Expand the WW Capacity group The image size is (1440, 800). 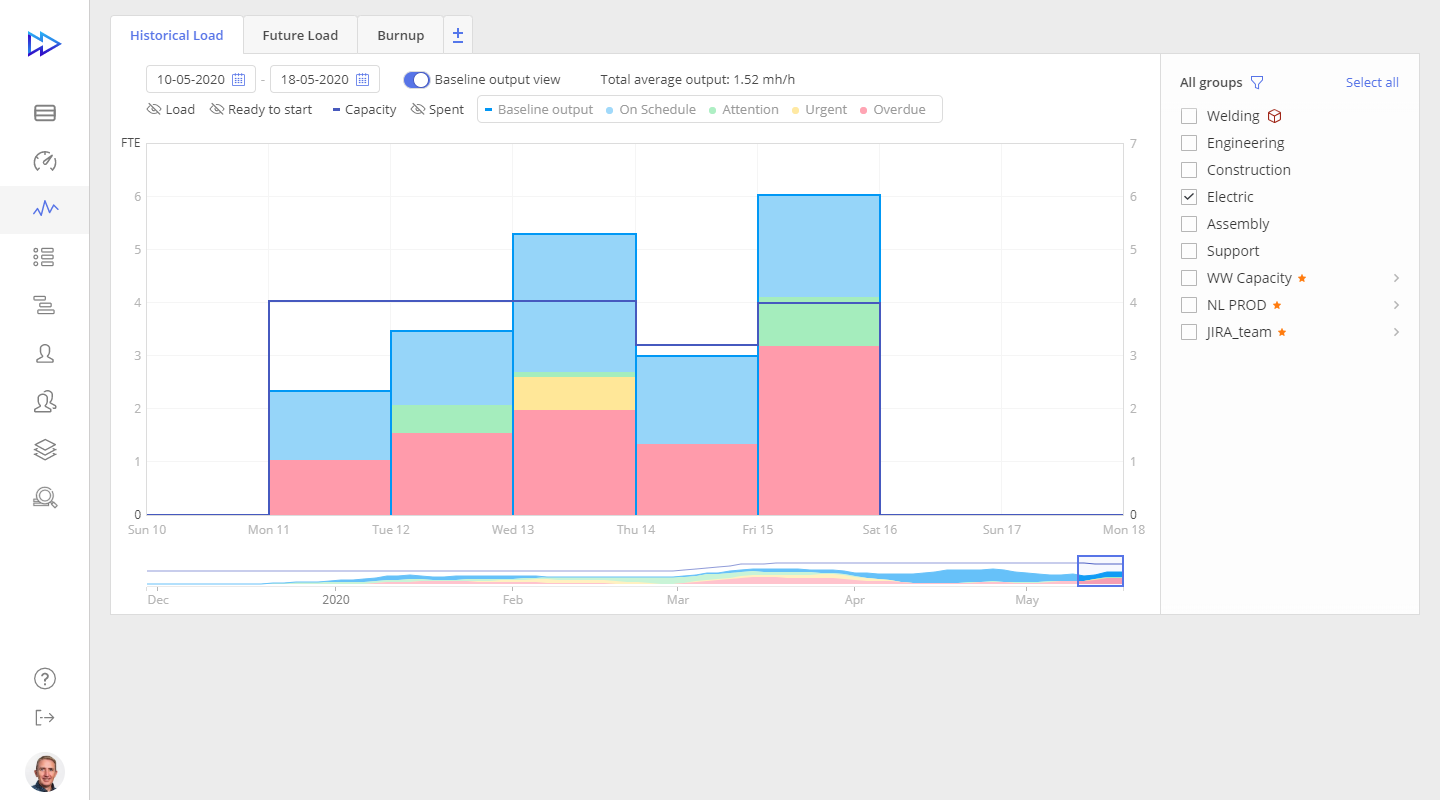coord(1396,278)
